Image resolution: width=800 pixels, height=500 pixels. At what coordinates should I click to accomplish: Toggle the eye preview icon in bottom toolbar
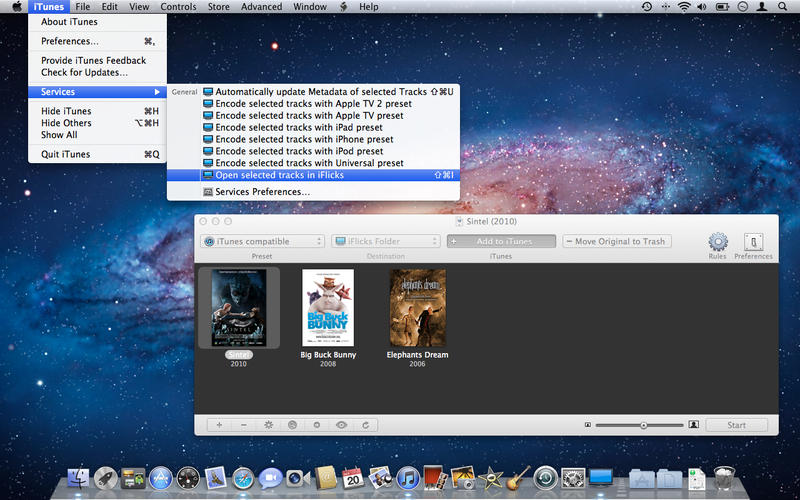coord(341,425)
